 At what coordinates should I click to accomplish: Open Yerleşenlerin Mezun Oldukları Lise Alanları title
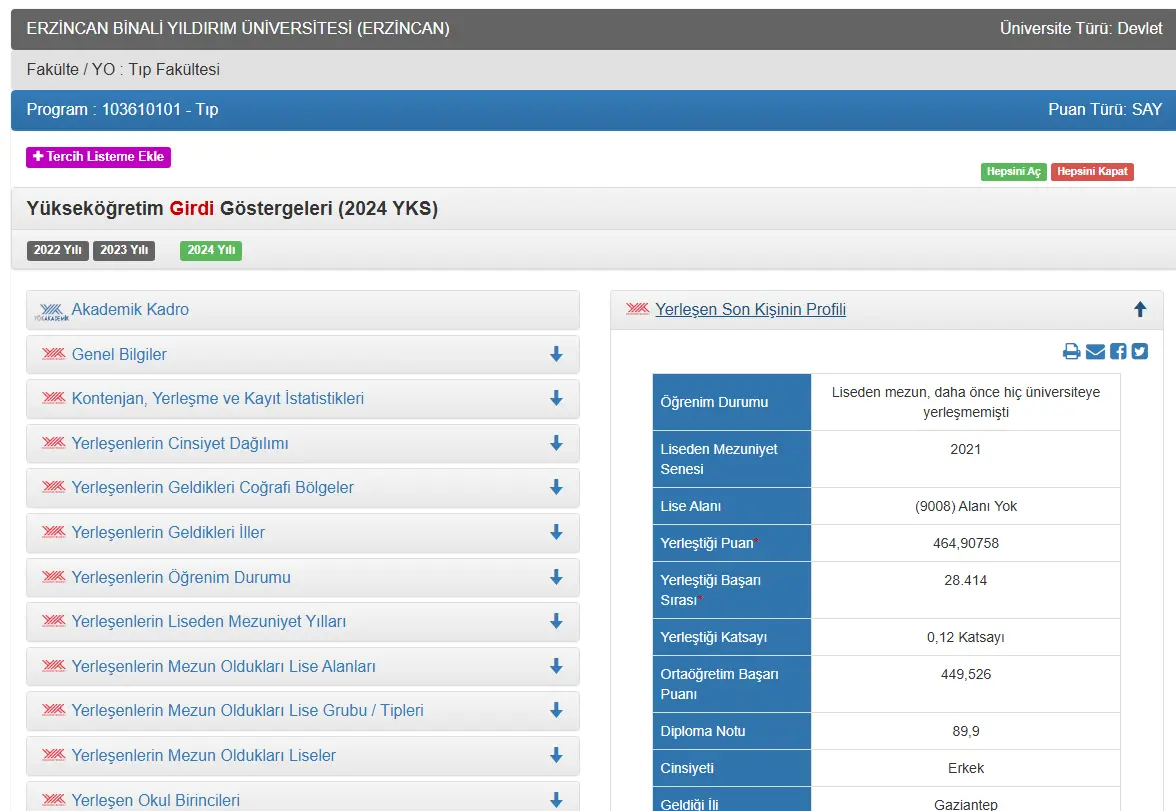[x=224, y=666]
